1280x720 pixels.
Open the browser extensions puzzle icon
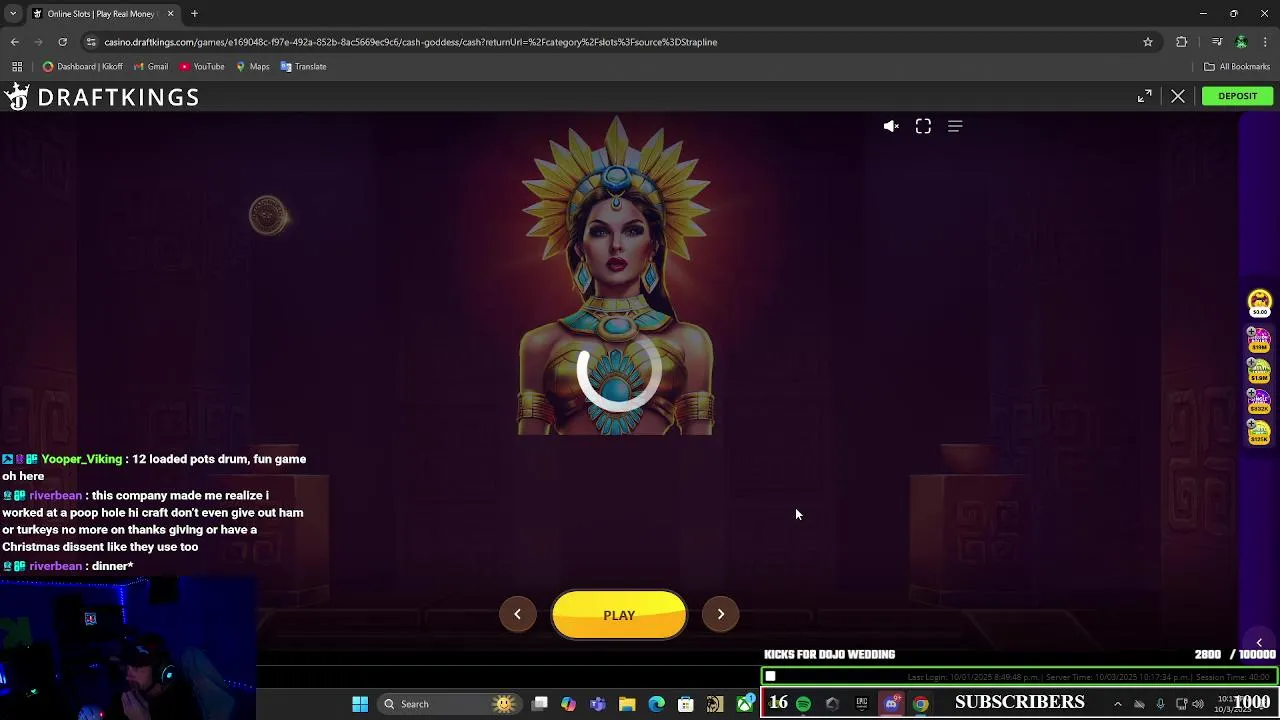pos(1182,42)
